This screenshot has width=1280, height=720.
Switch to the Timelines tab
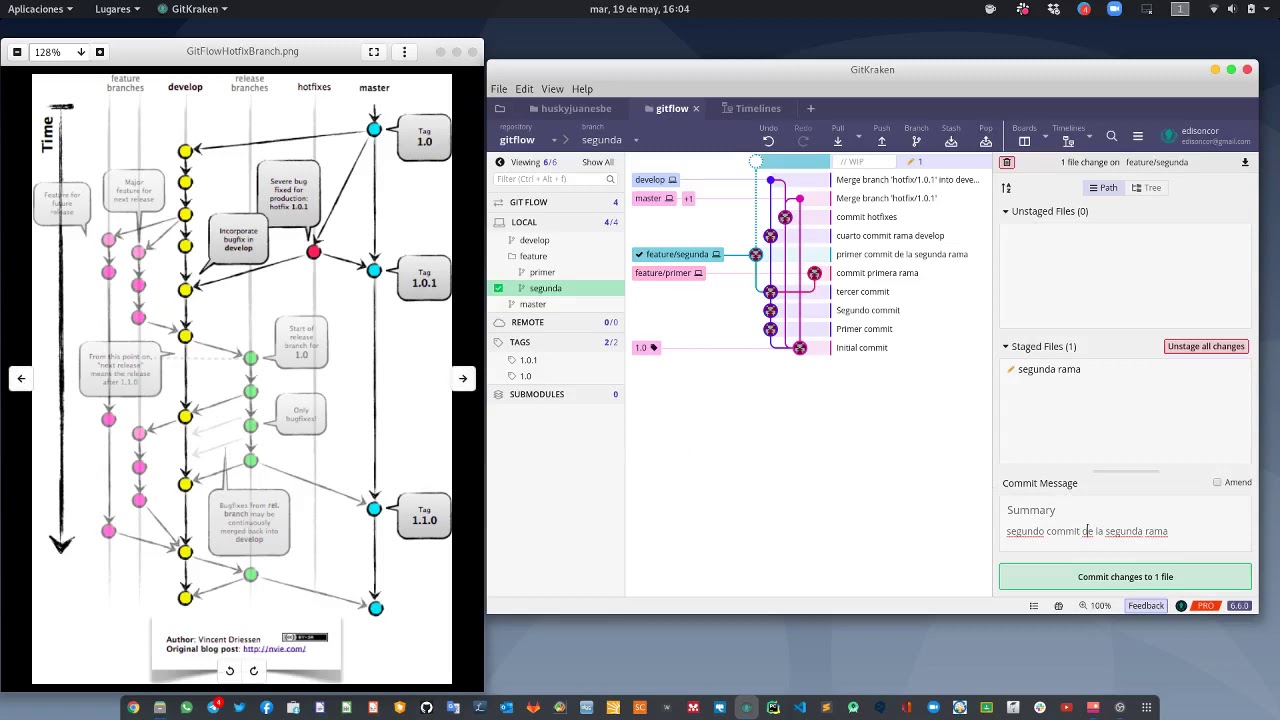pyautogui.click(x=751, y=108)
